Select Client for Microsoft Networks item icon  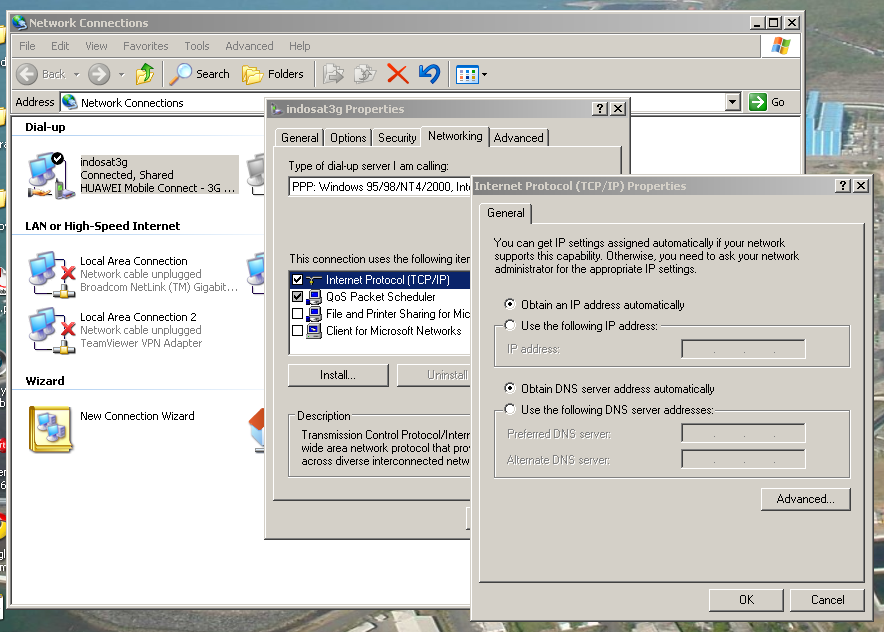[314, 330]
